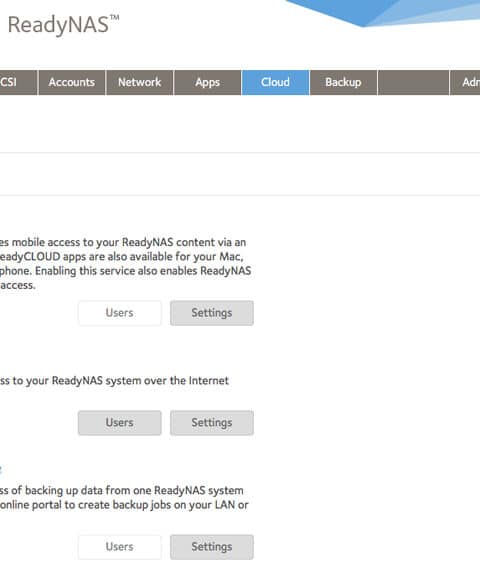Click the ReadyNAS logo title

(63, 25)
